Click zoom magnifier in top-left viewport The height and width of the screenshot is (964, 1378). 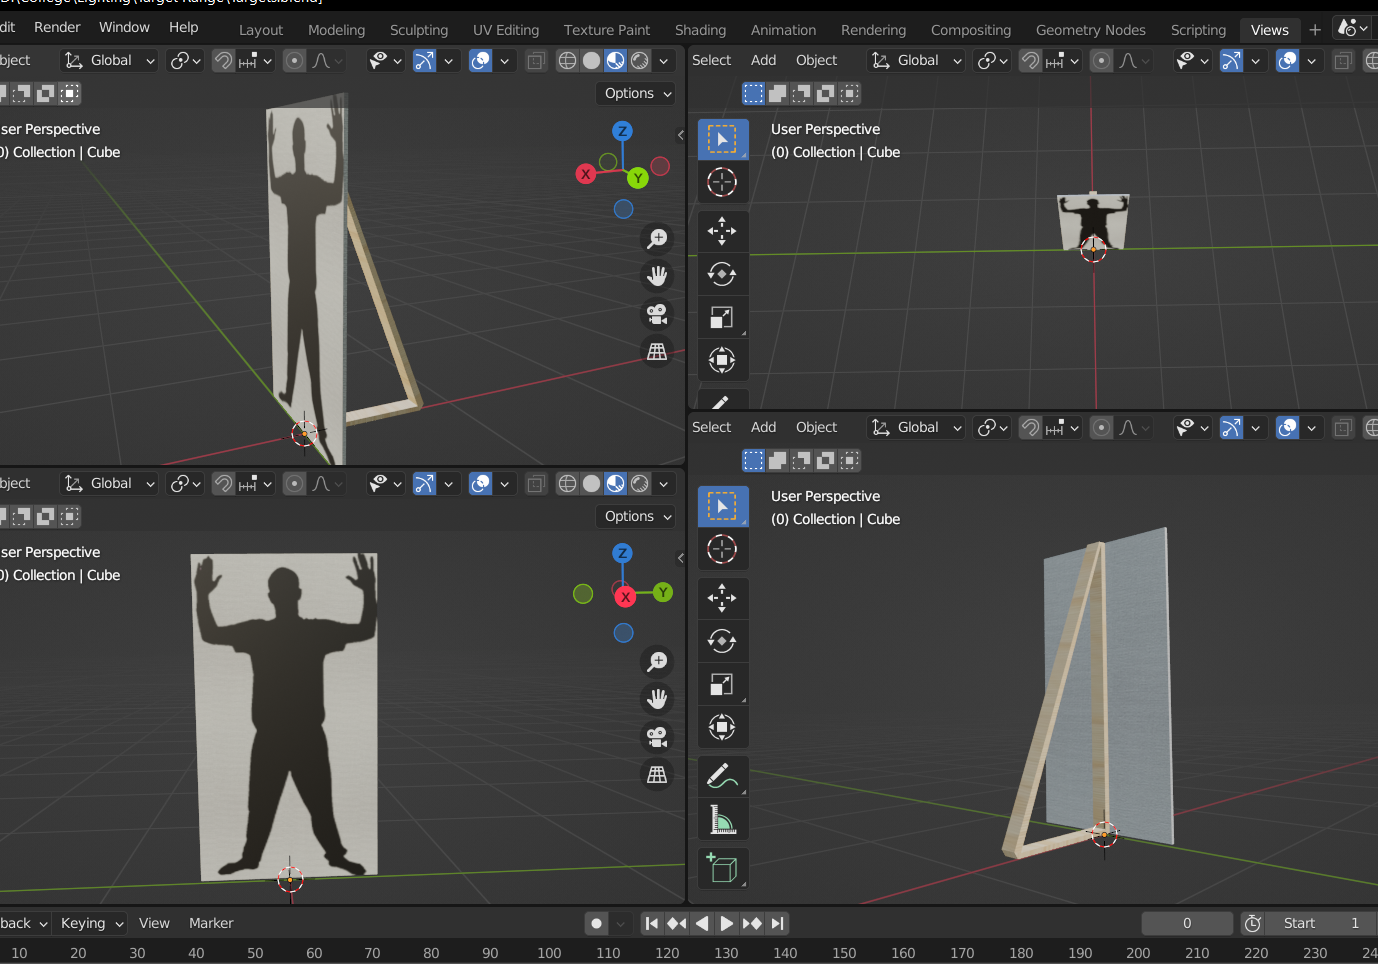(x=657, y=238)
